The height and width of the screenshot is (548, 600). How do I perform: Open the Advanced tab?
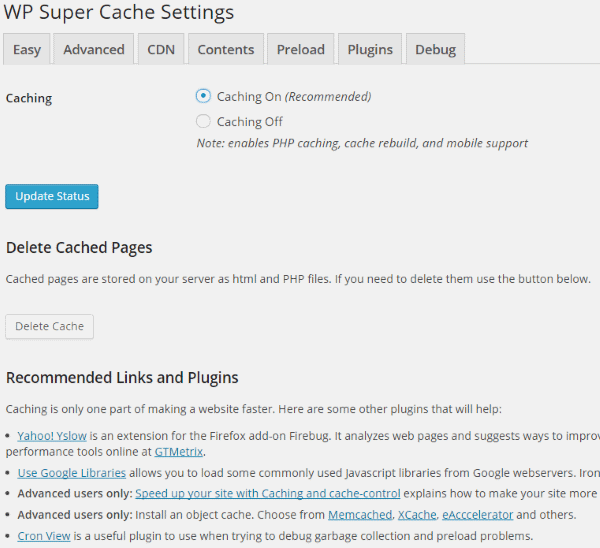94,49
